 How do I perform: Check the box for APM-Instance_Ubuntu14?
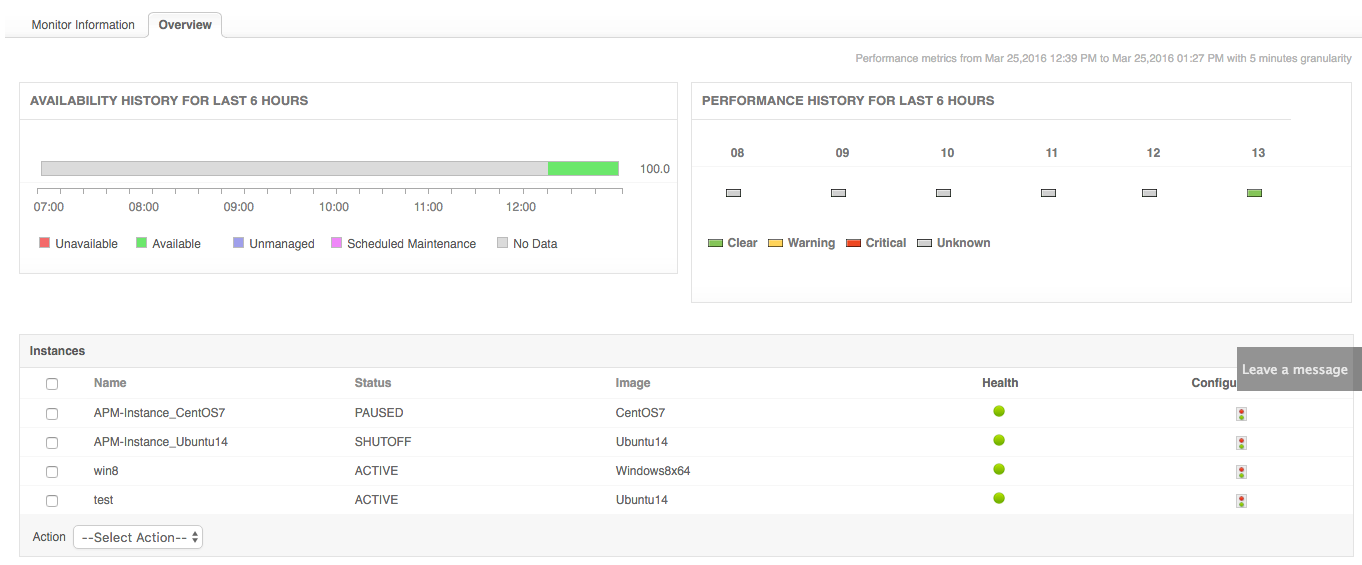[x=52, y=442]
